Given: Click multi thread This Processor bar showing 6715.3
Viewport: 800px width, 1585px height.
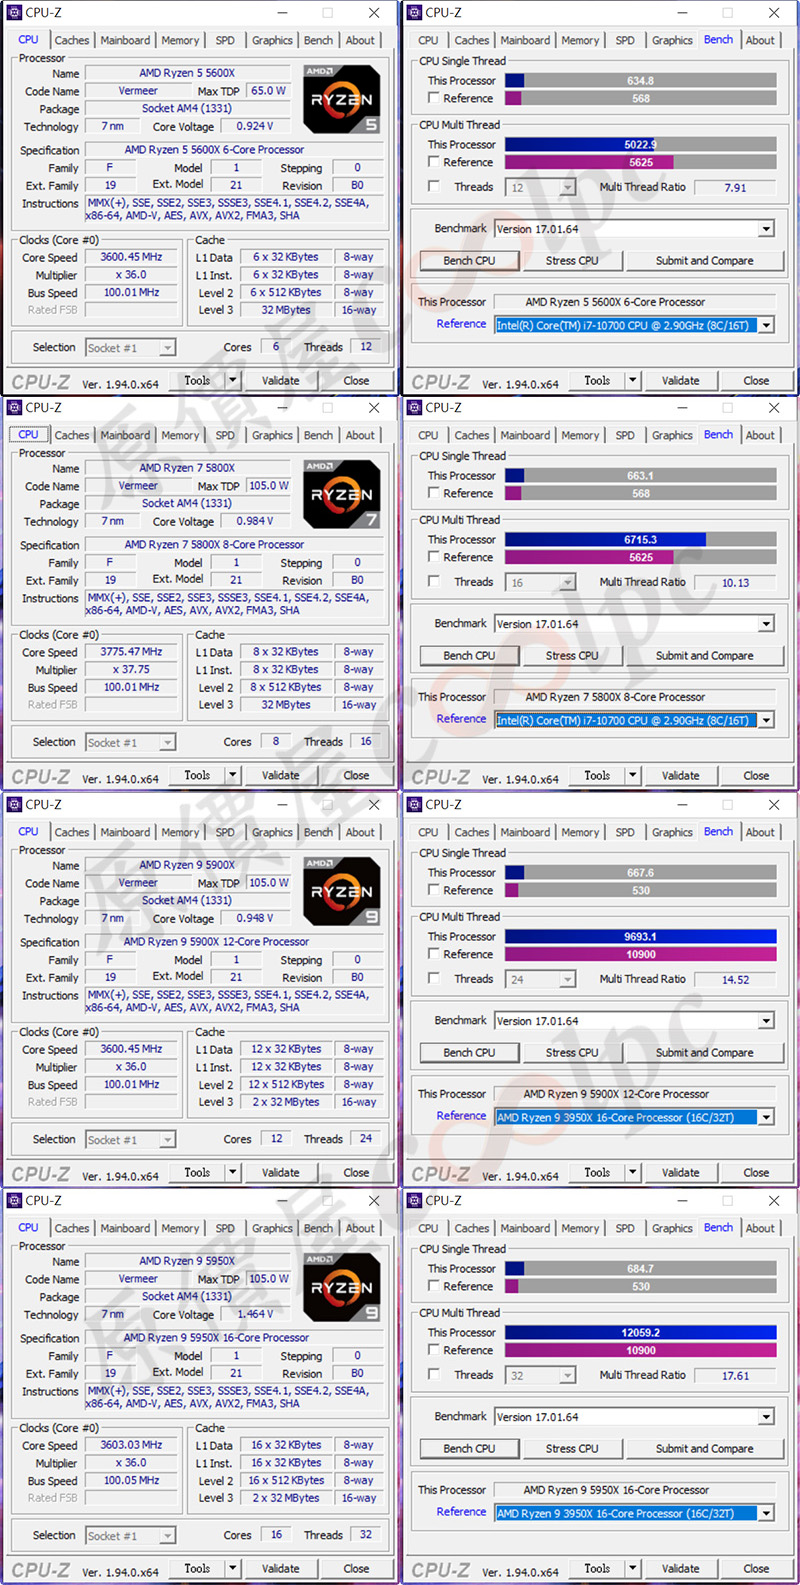Looking at the screenshot, I should (x=641, y=539).
